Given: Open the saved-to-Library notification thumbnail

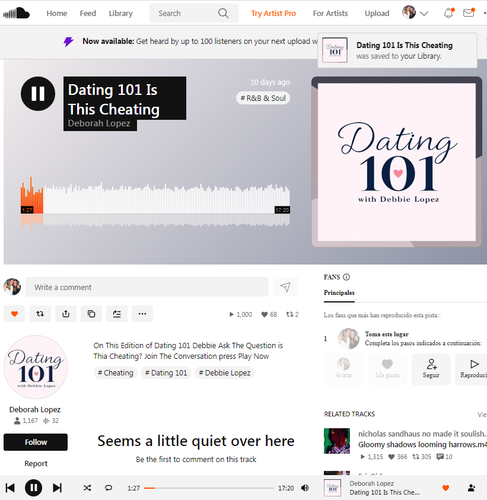Looking at the screenshot, I should pyautogui.click(x=335, y=50).
